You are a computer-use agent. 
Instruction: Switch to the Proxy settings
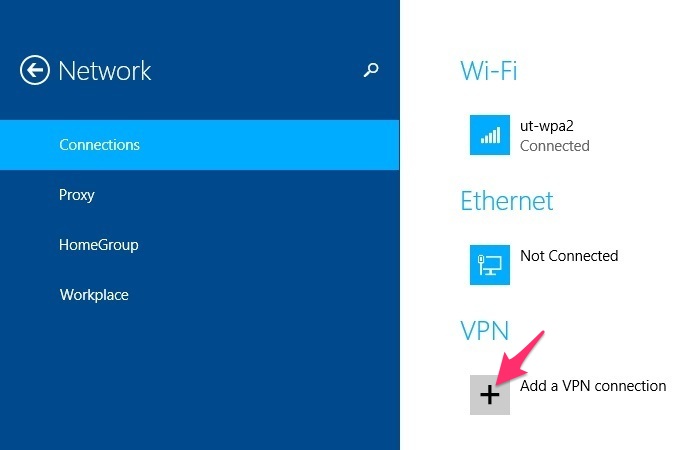pyautogui.click(x=77, y=195)
